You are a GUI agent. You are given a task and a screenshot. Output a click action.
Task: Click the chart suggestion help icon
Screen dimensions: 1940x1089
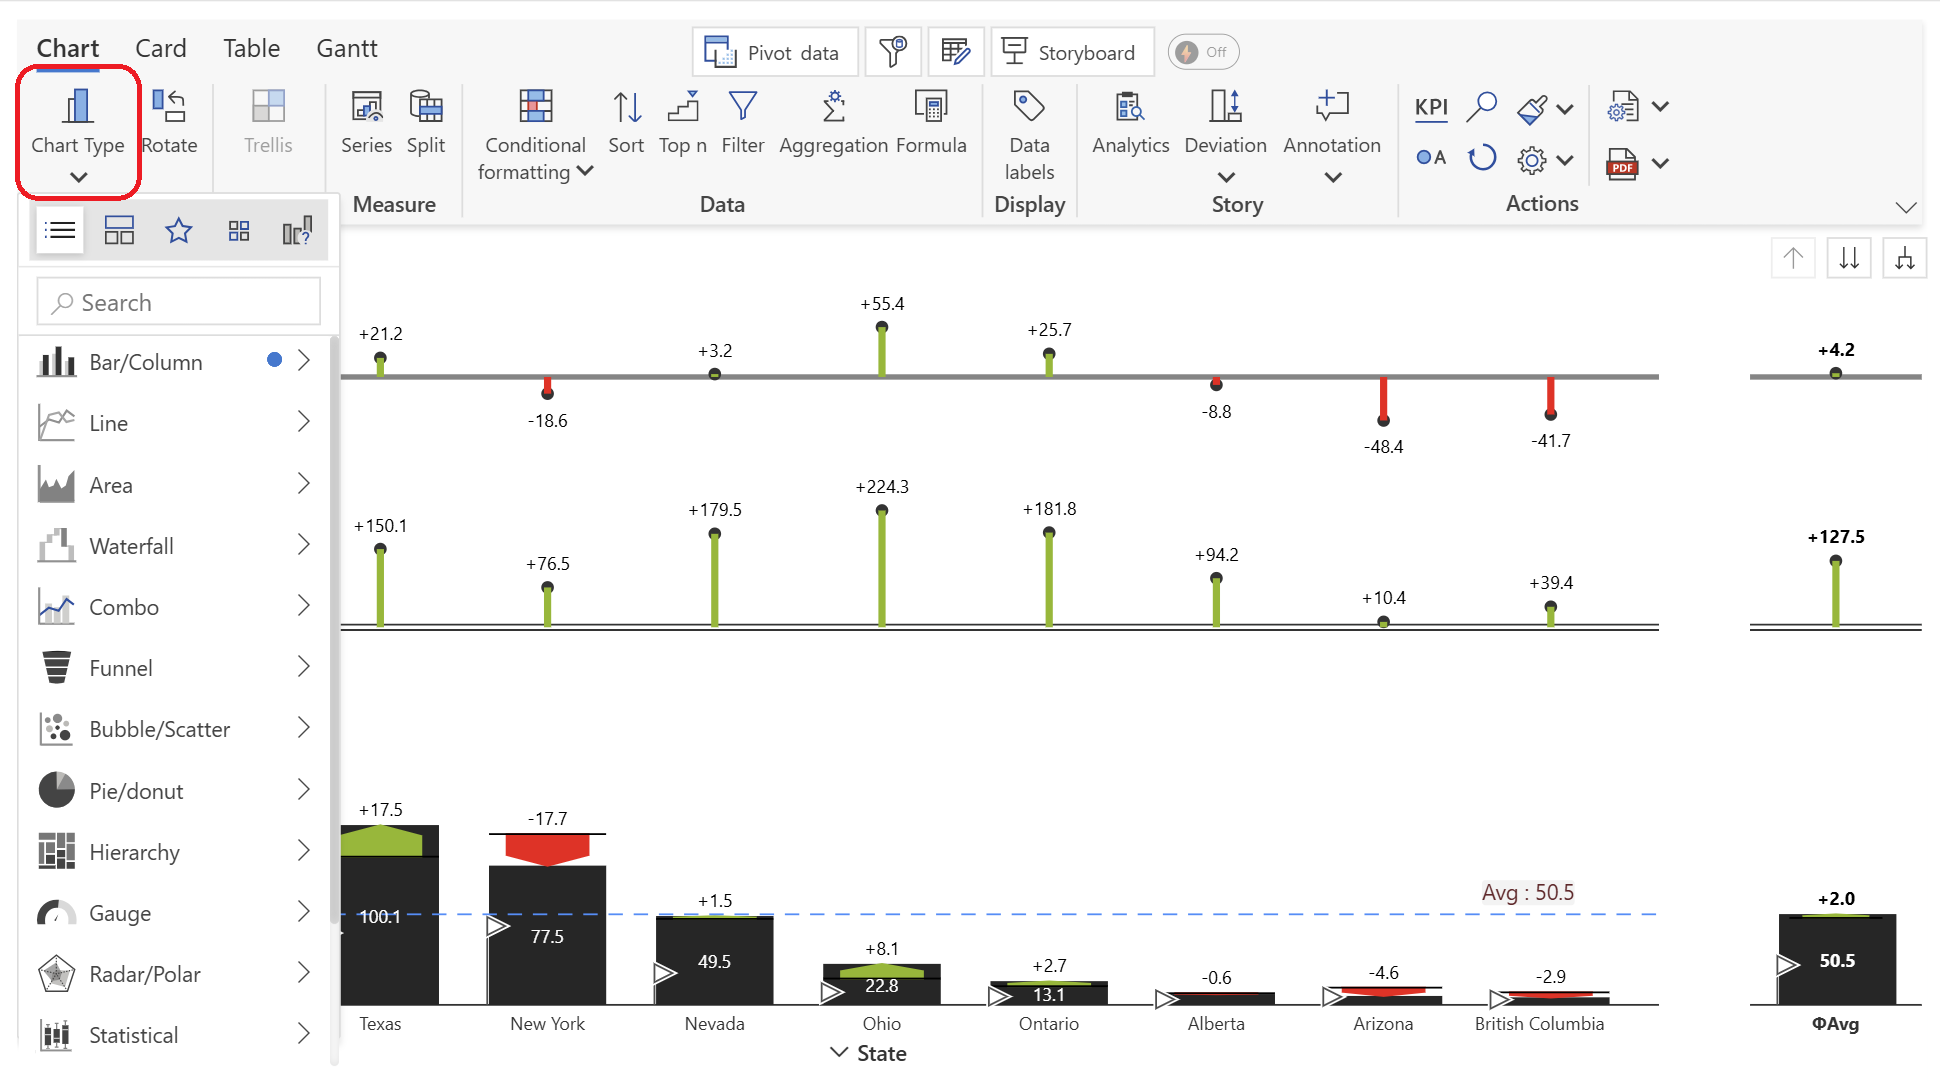click(298, 231)
